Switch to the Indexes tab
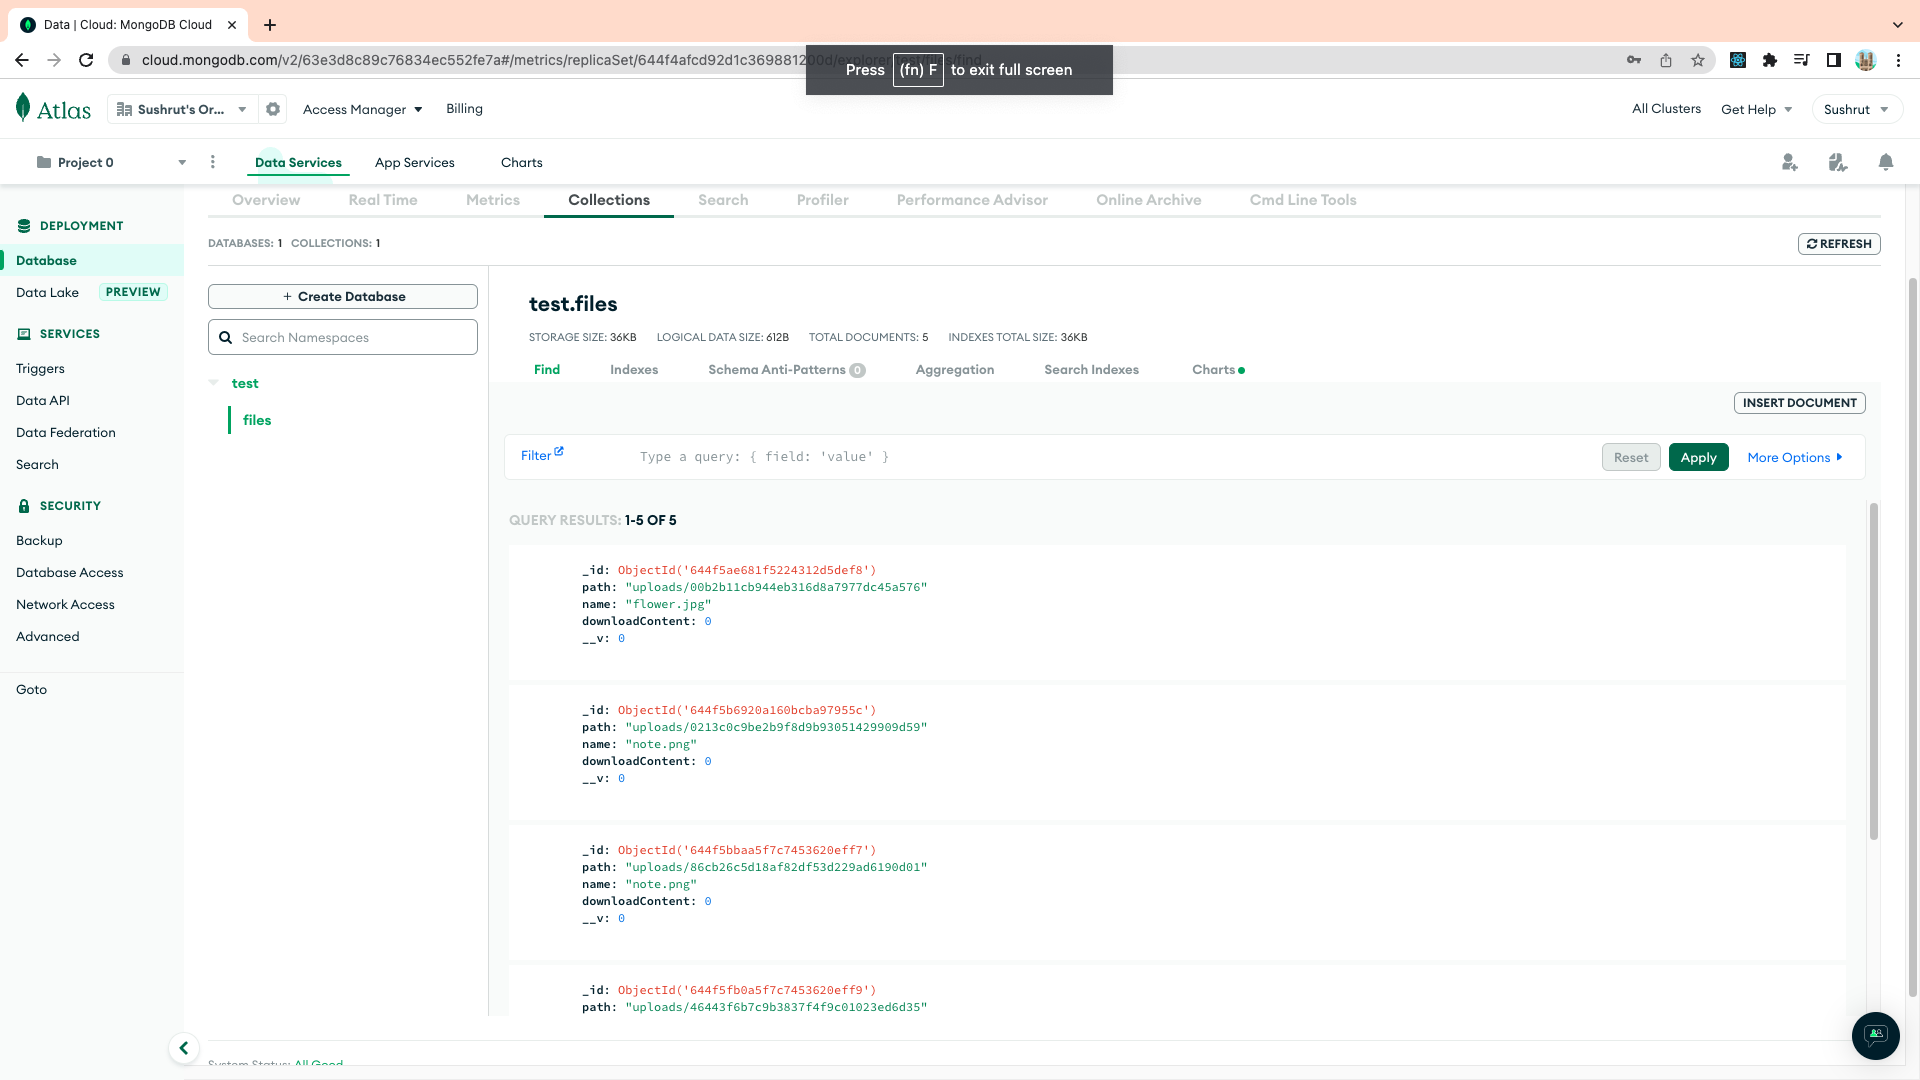This screenshot has width=1920, height=1080. 634,369
